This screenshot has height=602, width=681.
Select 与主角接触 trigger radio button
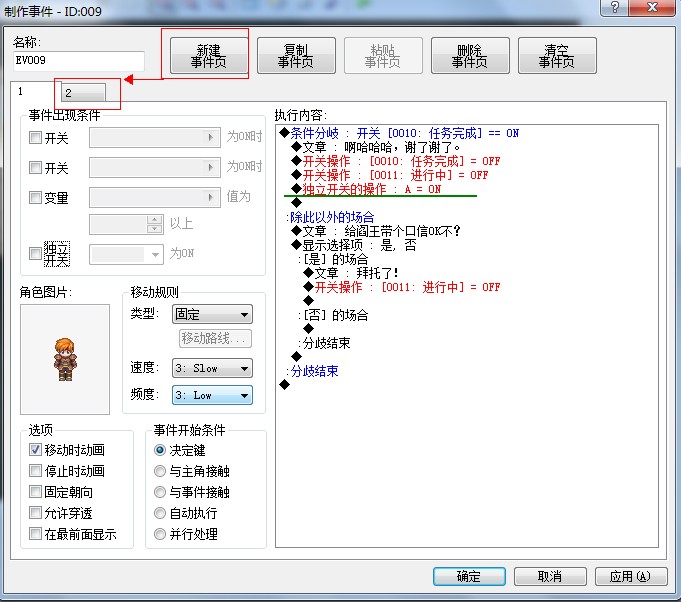click(x=160, y=471)
